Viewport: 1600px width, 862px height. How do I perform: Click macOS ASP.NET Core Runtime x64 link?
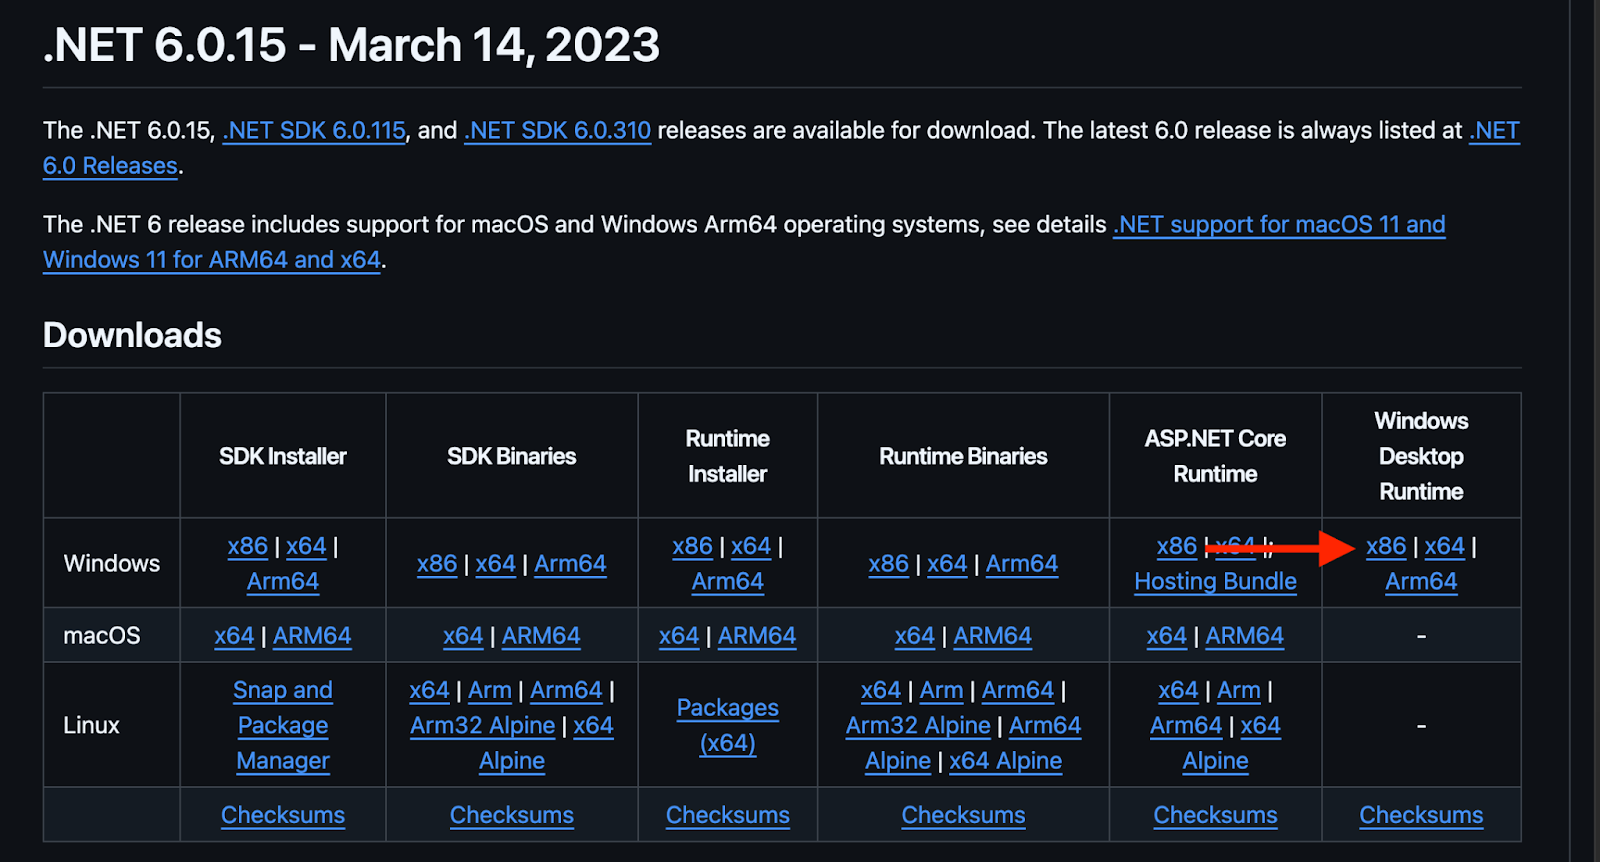tap(1167, 636)
